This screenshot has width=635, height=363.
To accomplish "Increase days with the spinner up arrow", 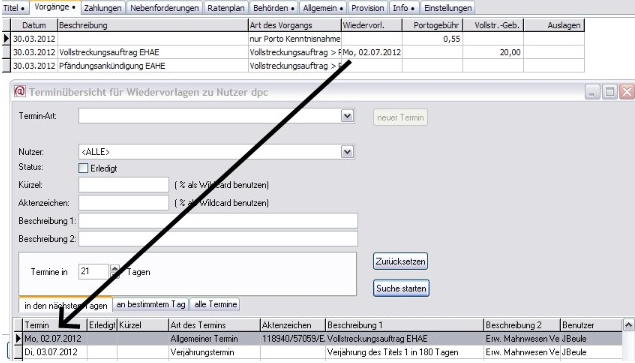I will point(115,268).
